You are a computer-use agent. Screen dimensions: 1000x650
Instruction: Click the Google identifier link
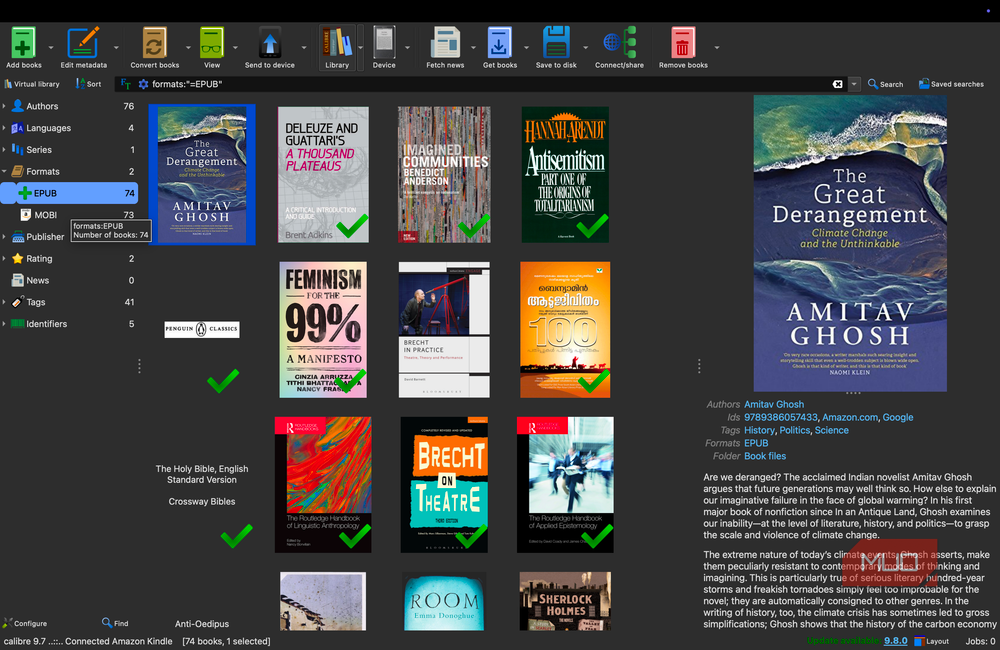897,417
